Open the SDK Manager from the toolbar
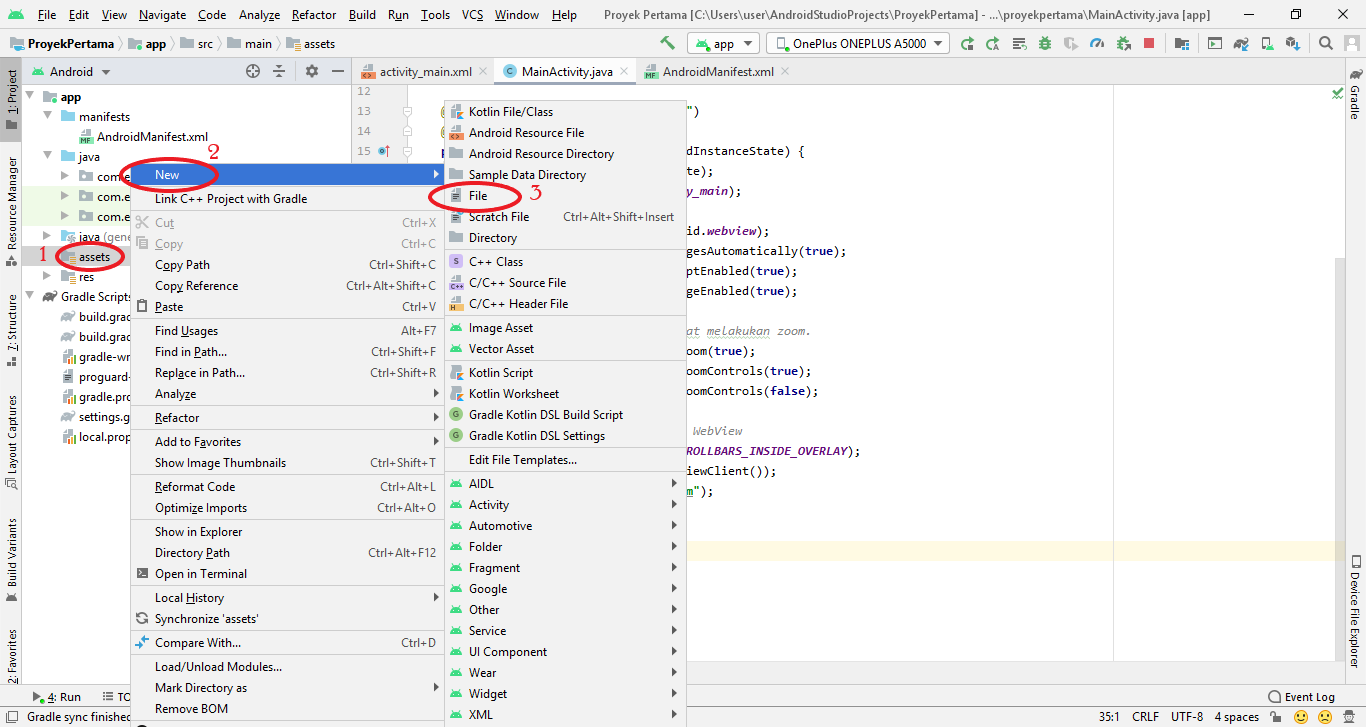 (x=1290, y=42)
